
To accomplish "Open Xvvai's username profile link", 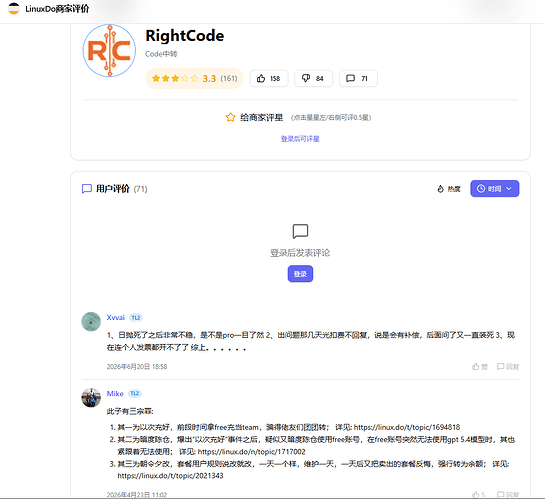I will point(115,318).
